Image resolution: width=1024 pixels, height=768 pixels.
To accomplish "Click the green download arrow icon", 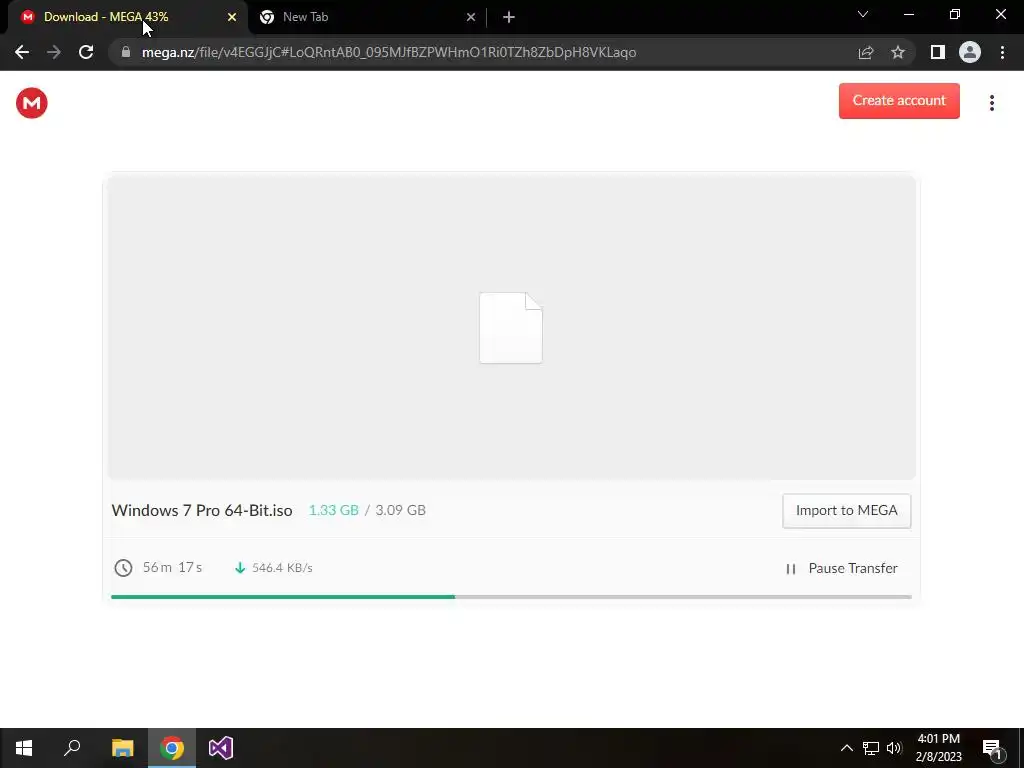I will (240, 568).
